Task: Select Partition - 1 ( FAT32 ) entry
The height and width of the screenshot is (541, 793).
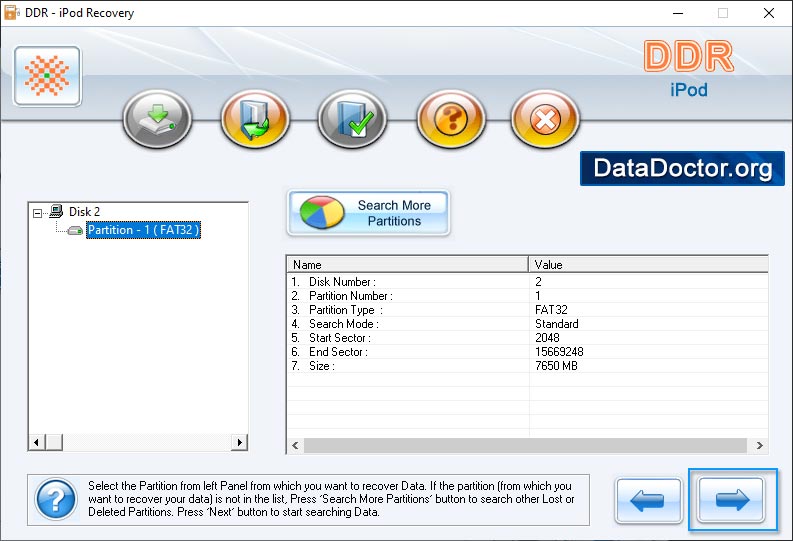Action: tap(144, 230)
